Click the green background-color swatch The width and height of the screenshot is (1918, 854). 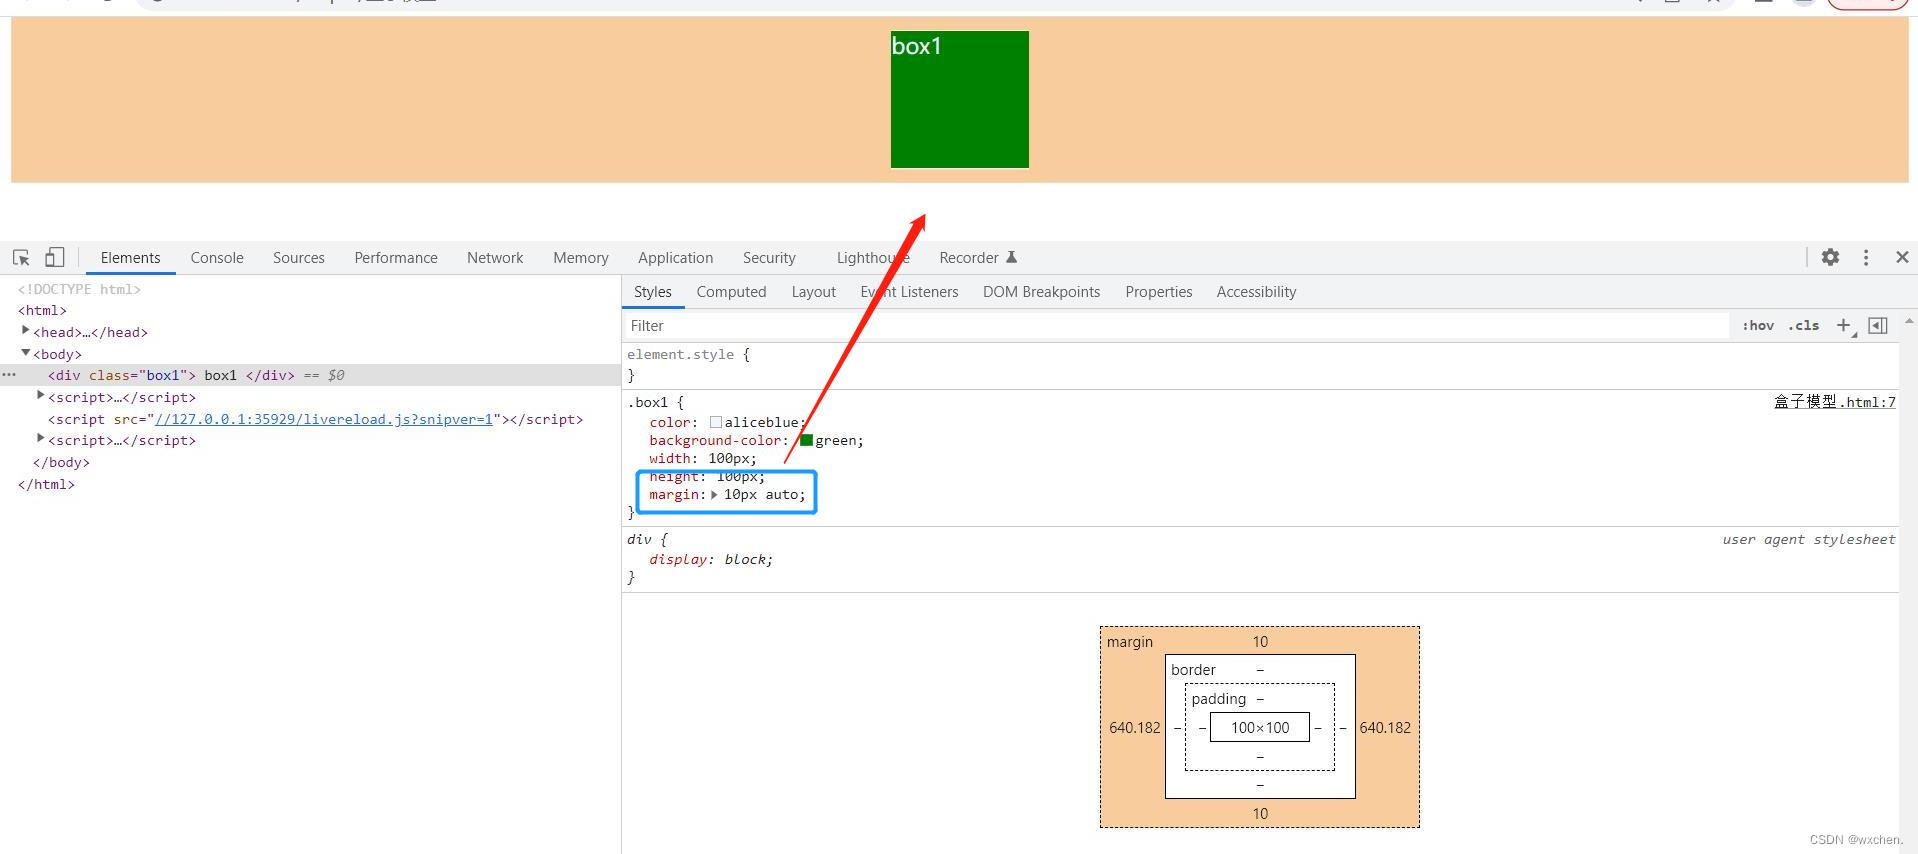806,440
